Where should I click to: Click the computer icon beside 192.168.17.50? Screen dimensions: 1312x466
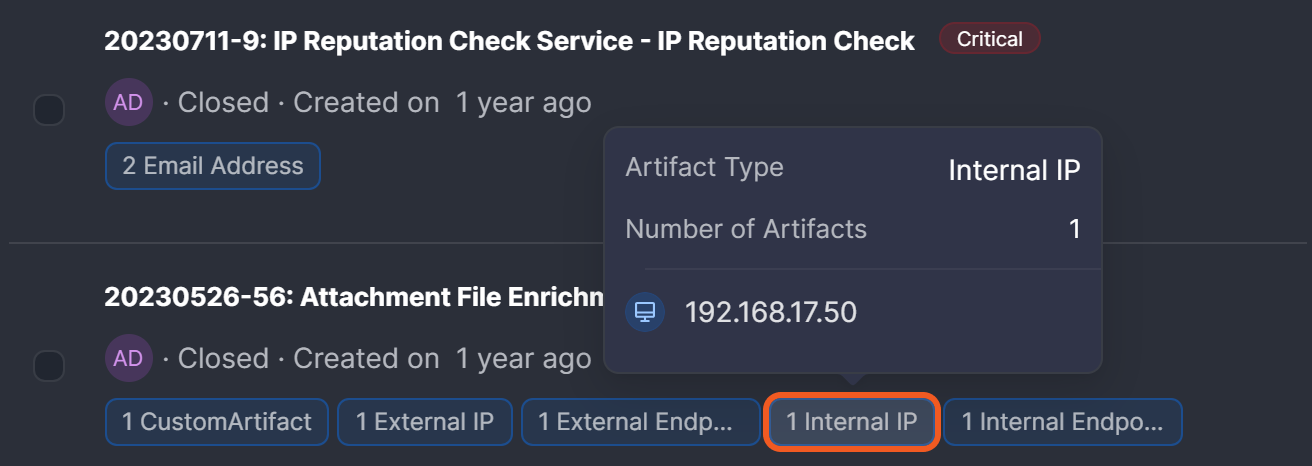pyautogui.click(x=645, y=312)
